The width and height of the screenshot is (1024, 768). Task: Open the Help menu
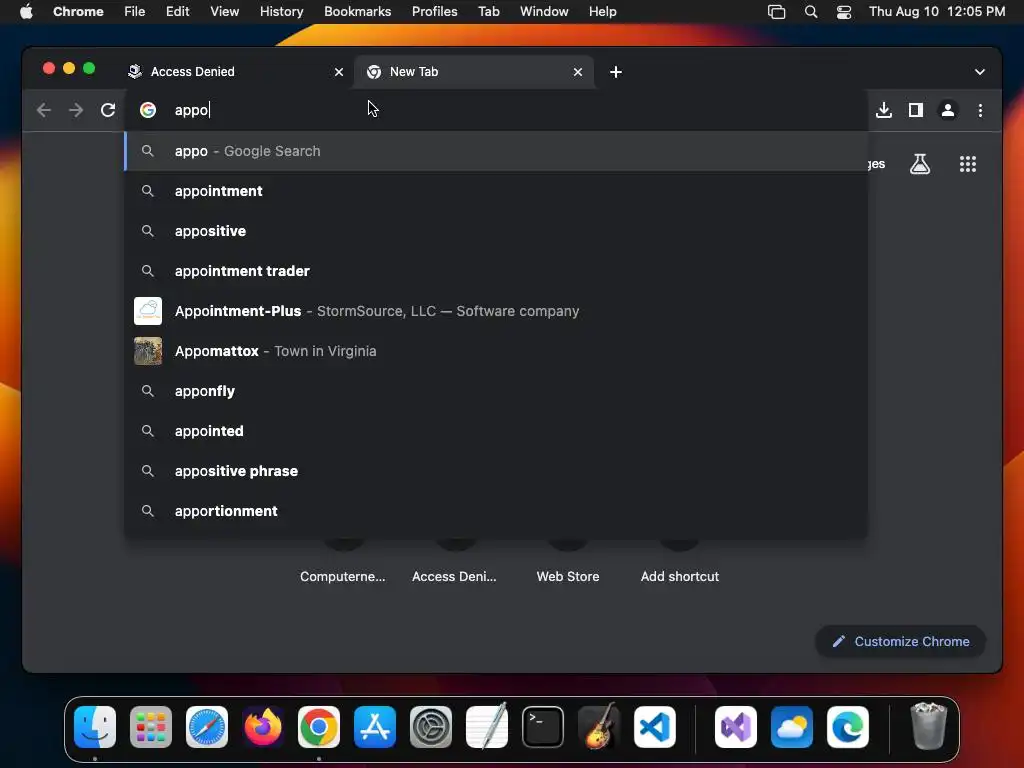pos(602,11)
